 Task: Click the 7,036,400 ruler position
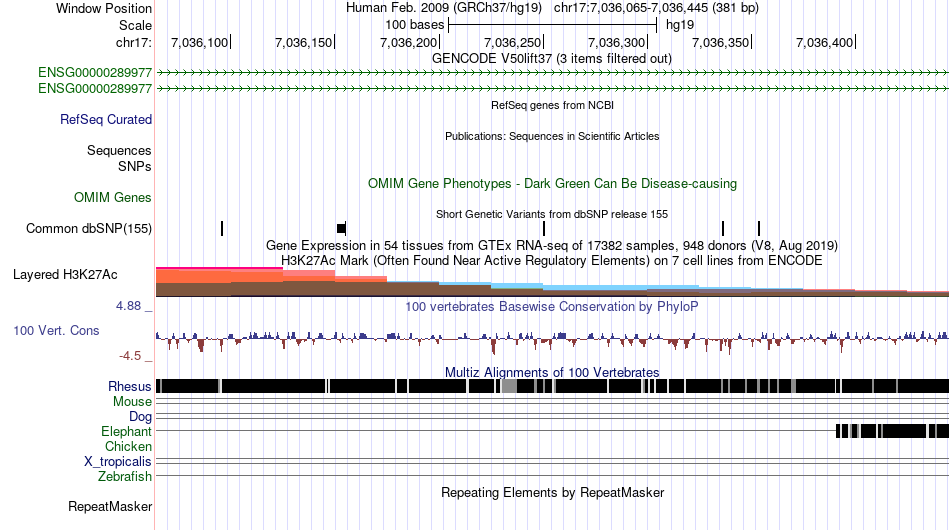click(x=825, y=42)
